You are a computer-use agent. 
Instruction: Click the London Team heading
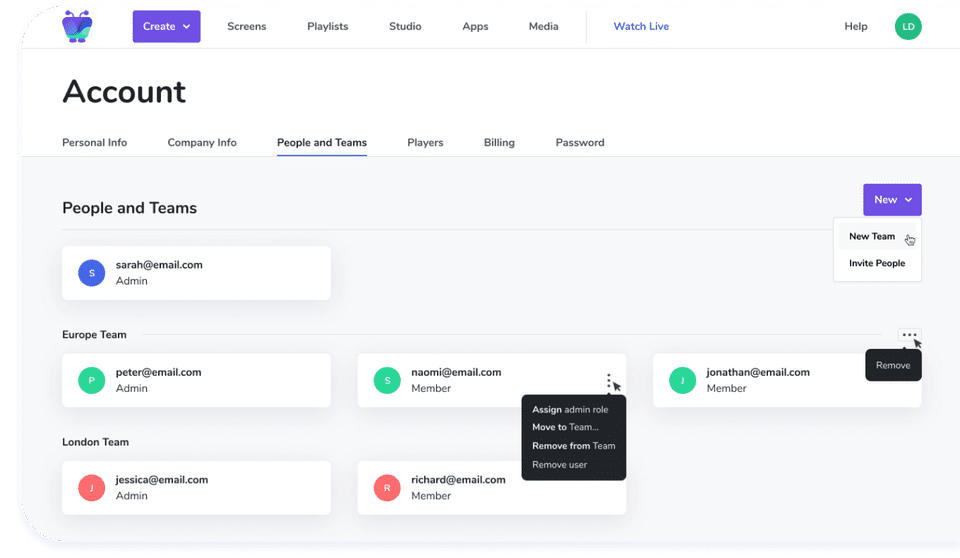click(x=96, y=442)
